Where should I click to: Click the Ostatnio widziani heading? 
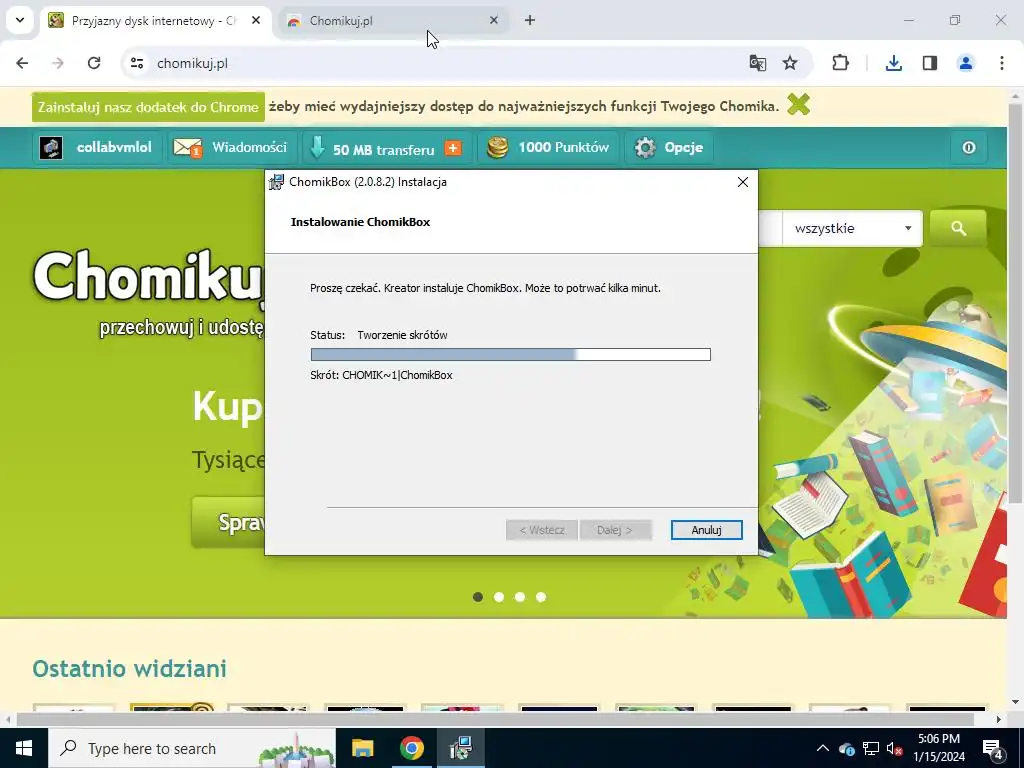(x=129, y=669)
